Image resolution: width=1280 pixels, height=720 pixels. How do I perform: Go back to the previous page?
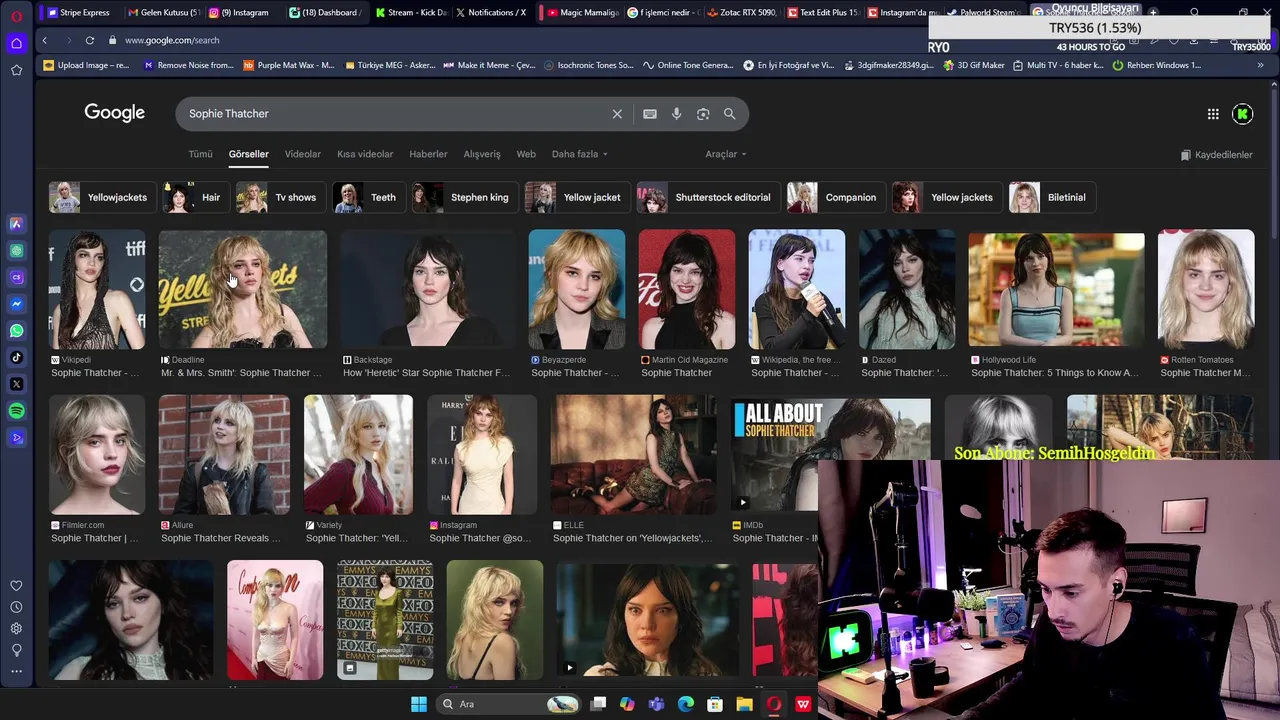(x=44, y=40)
